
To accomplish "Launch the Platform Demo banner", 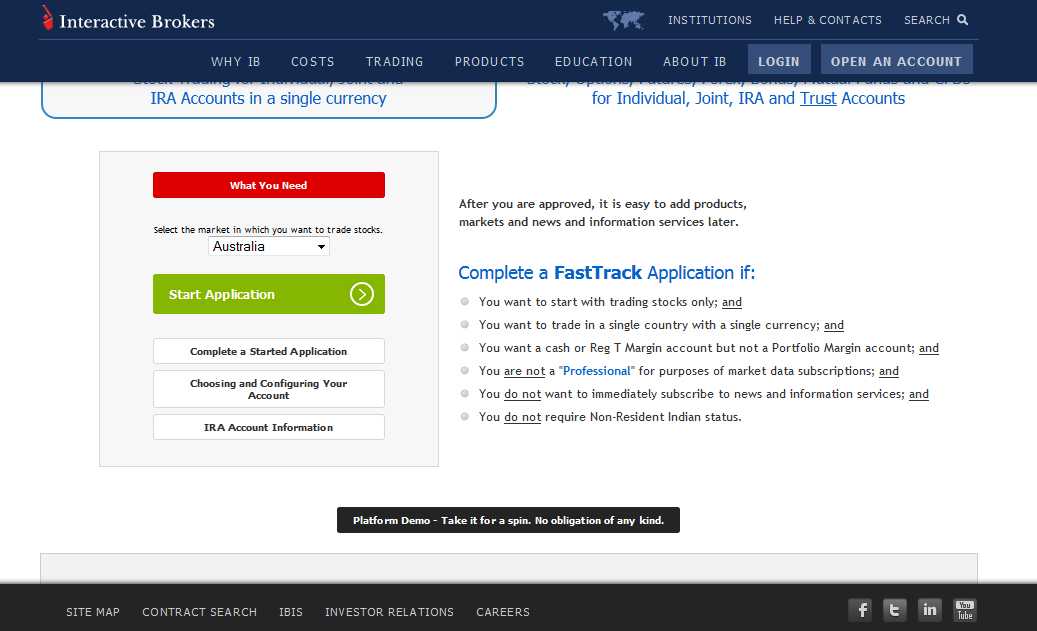I will pyautogui.click(x=508, y=520).
